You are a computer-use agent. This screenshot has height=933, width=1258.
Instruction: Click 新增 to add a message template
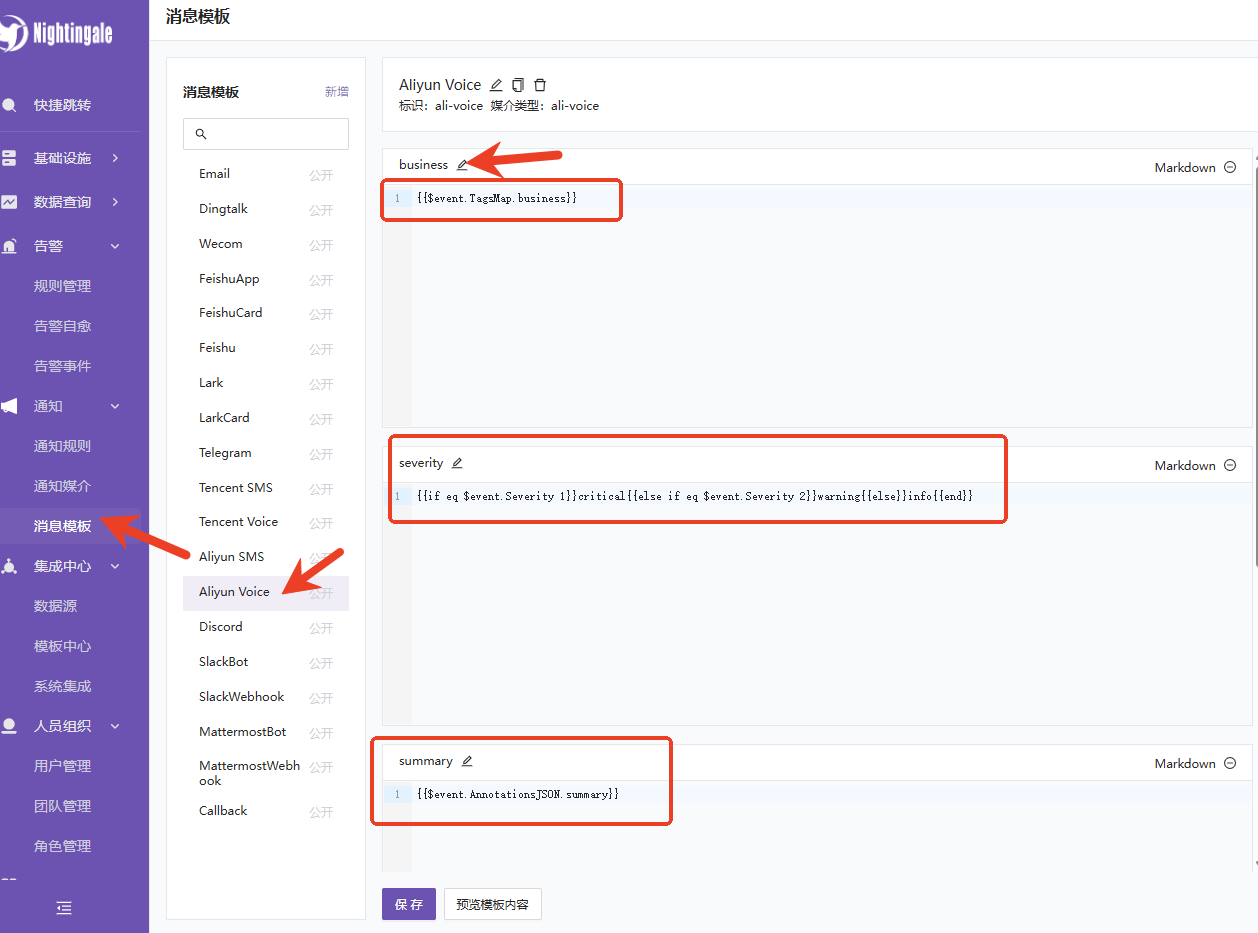click(336, 92)
